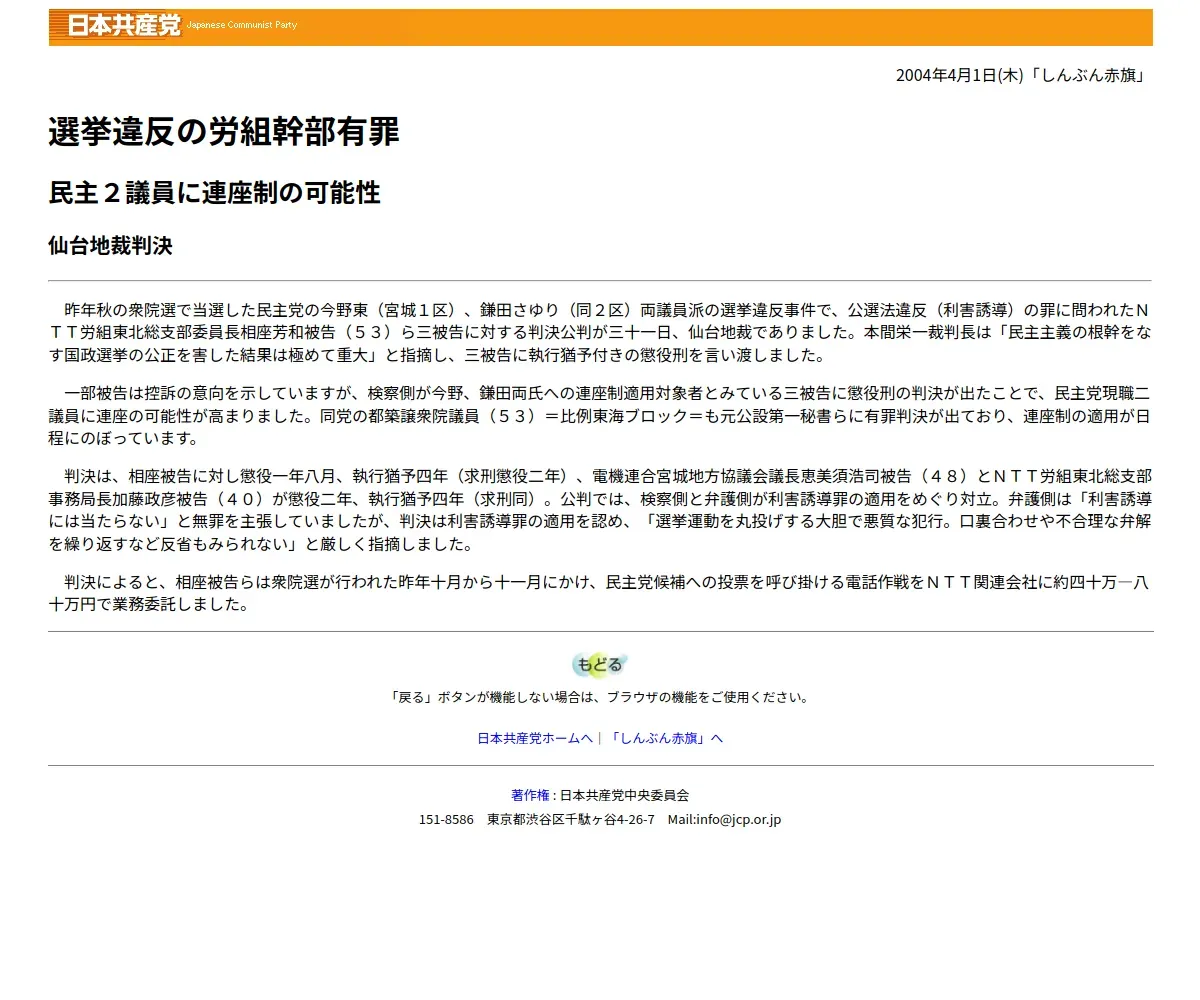Click the paragraph beginning 昨年秋の衆院選で当選した
The image size is (1200, 1000).
(600, 331)
